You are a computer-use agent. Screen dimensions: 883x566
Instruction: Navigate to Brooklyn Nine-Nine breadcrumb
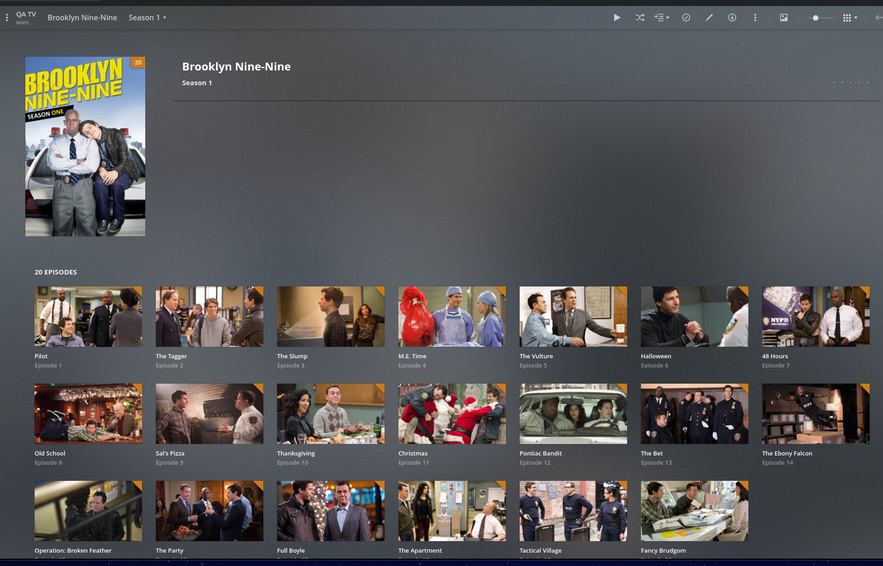pyautogui.click(x=82, y=17)
